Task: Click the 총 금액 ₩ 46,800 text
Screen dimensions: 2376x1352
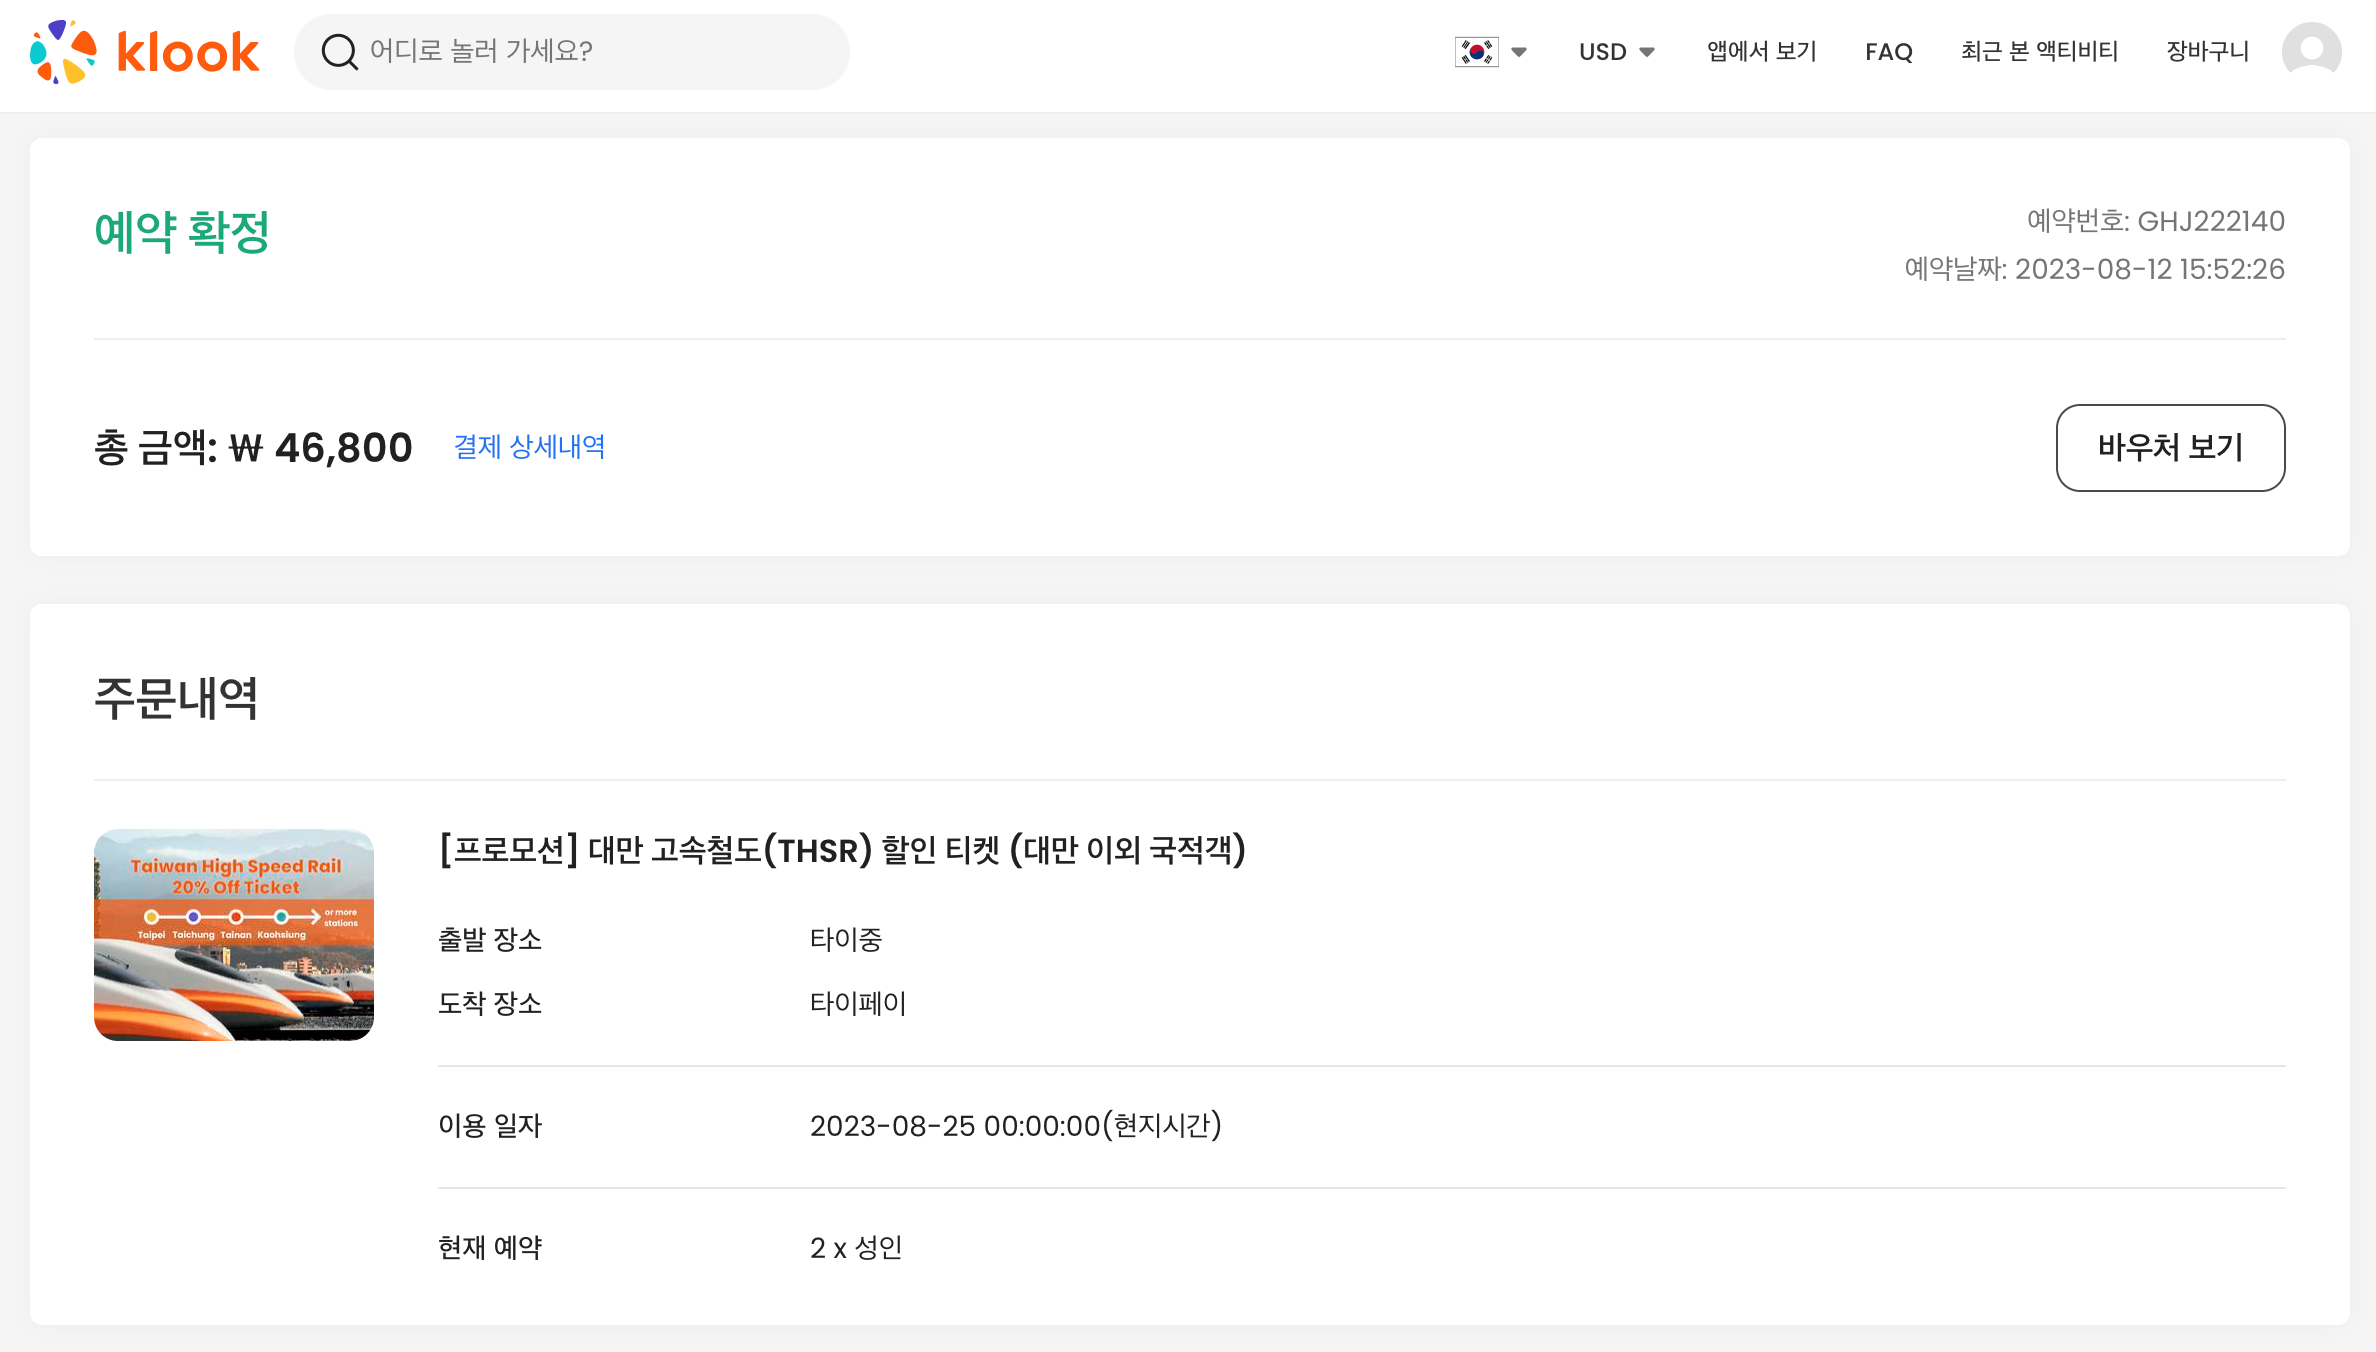Action: point(253,448)
